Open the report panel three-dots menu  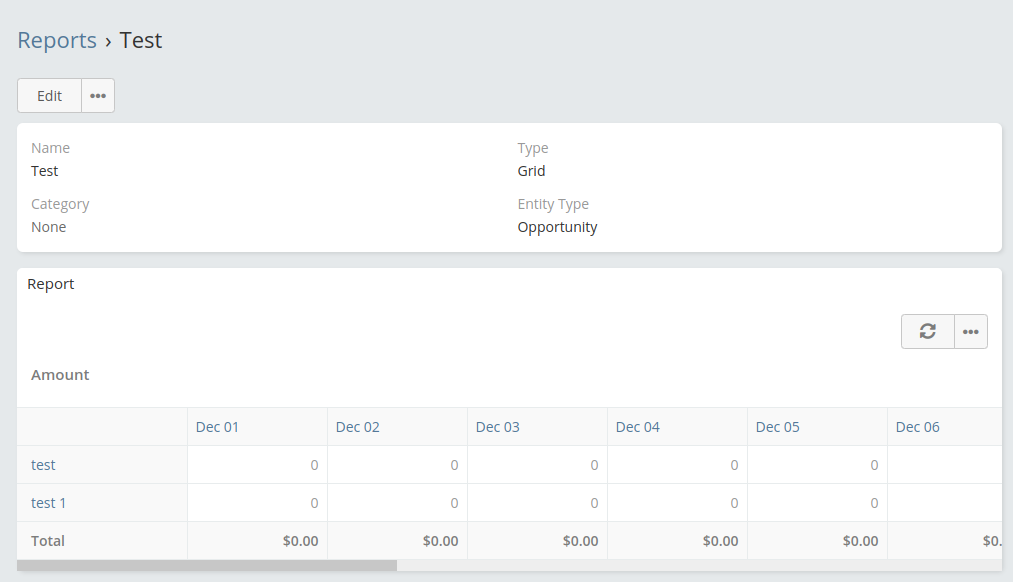970,331
